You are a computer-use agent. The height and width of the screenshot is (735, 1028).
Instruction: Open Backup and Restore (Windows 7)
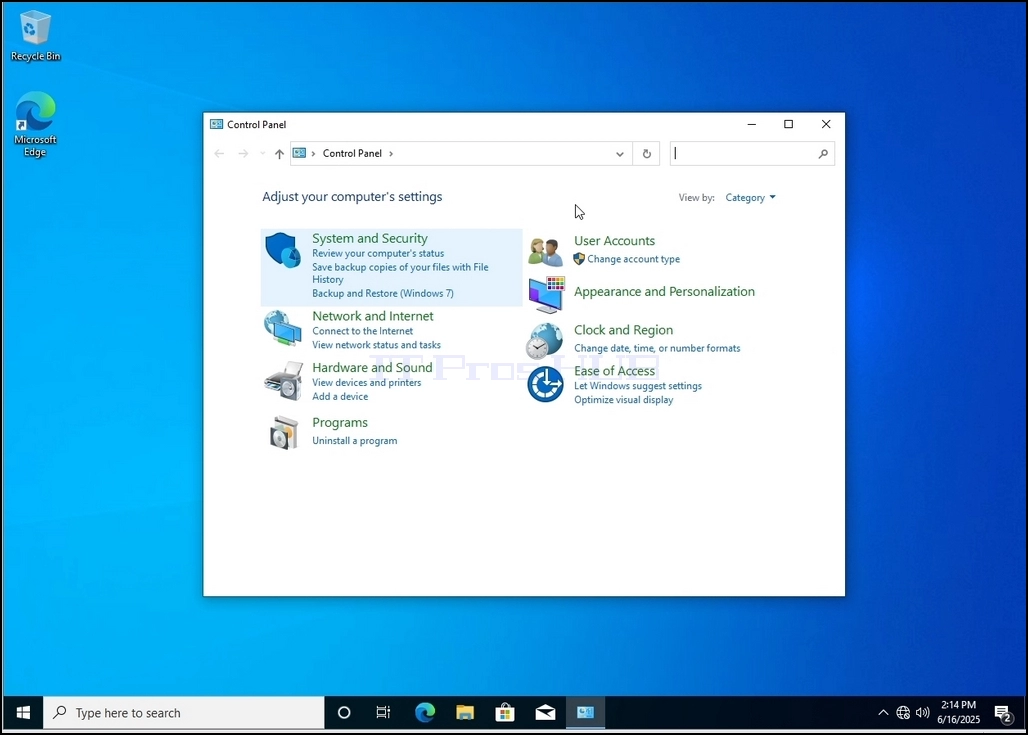382,293
